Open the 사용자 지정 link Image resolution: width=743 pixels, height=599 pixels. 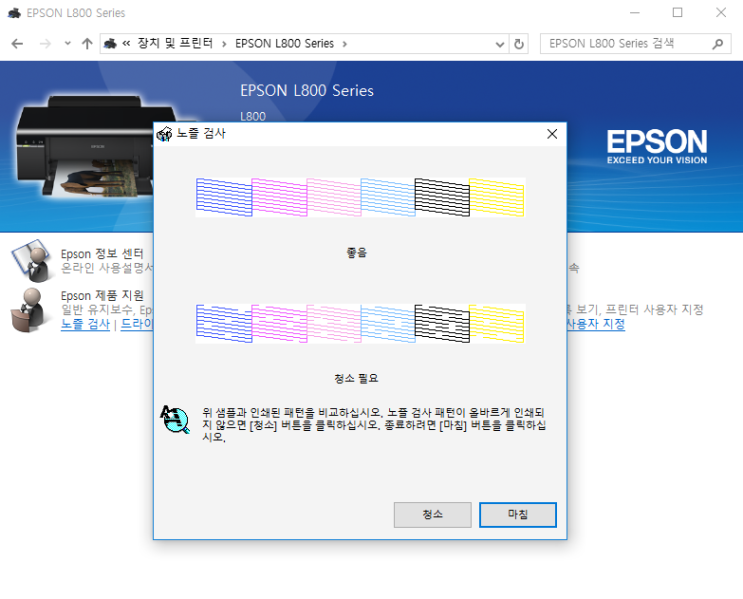click(596, 324)
